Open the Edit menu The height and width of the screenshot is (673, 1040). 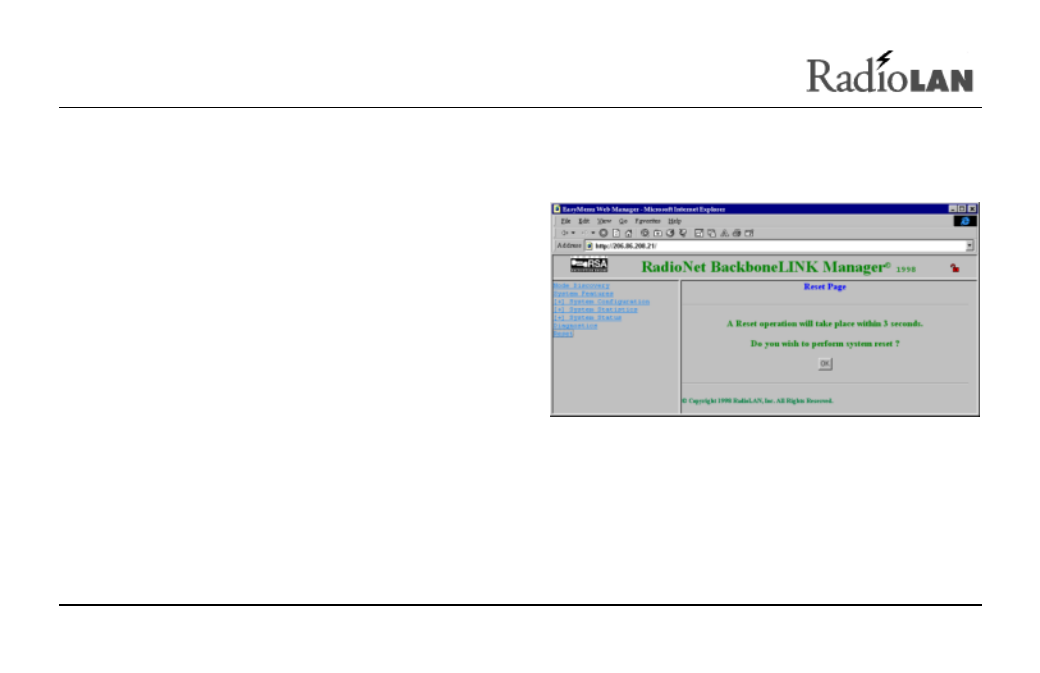click(584, 221)
